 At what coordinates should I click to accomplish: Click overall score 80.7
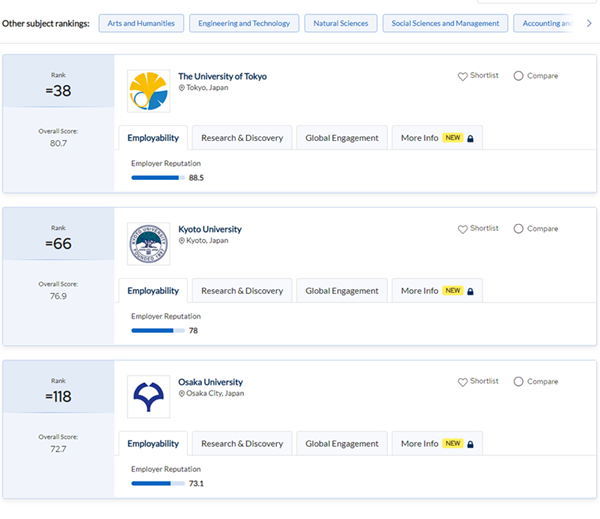coord(58,144)
